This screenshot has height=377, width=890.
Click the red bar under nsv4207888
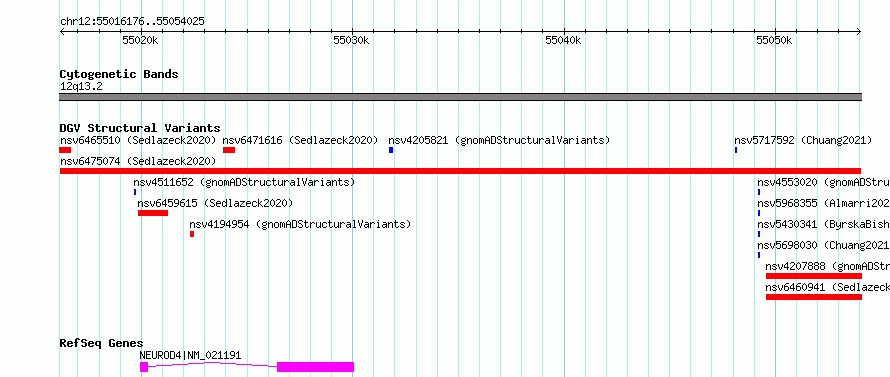[x=814, y=276]
